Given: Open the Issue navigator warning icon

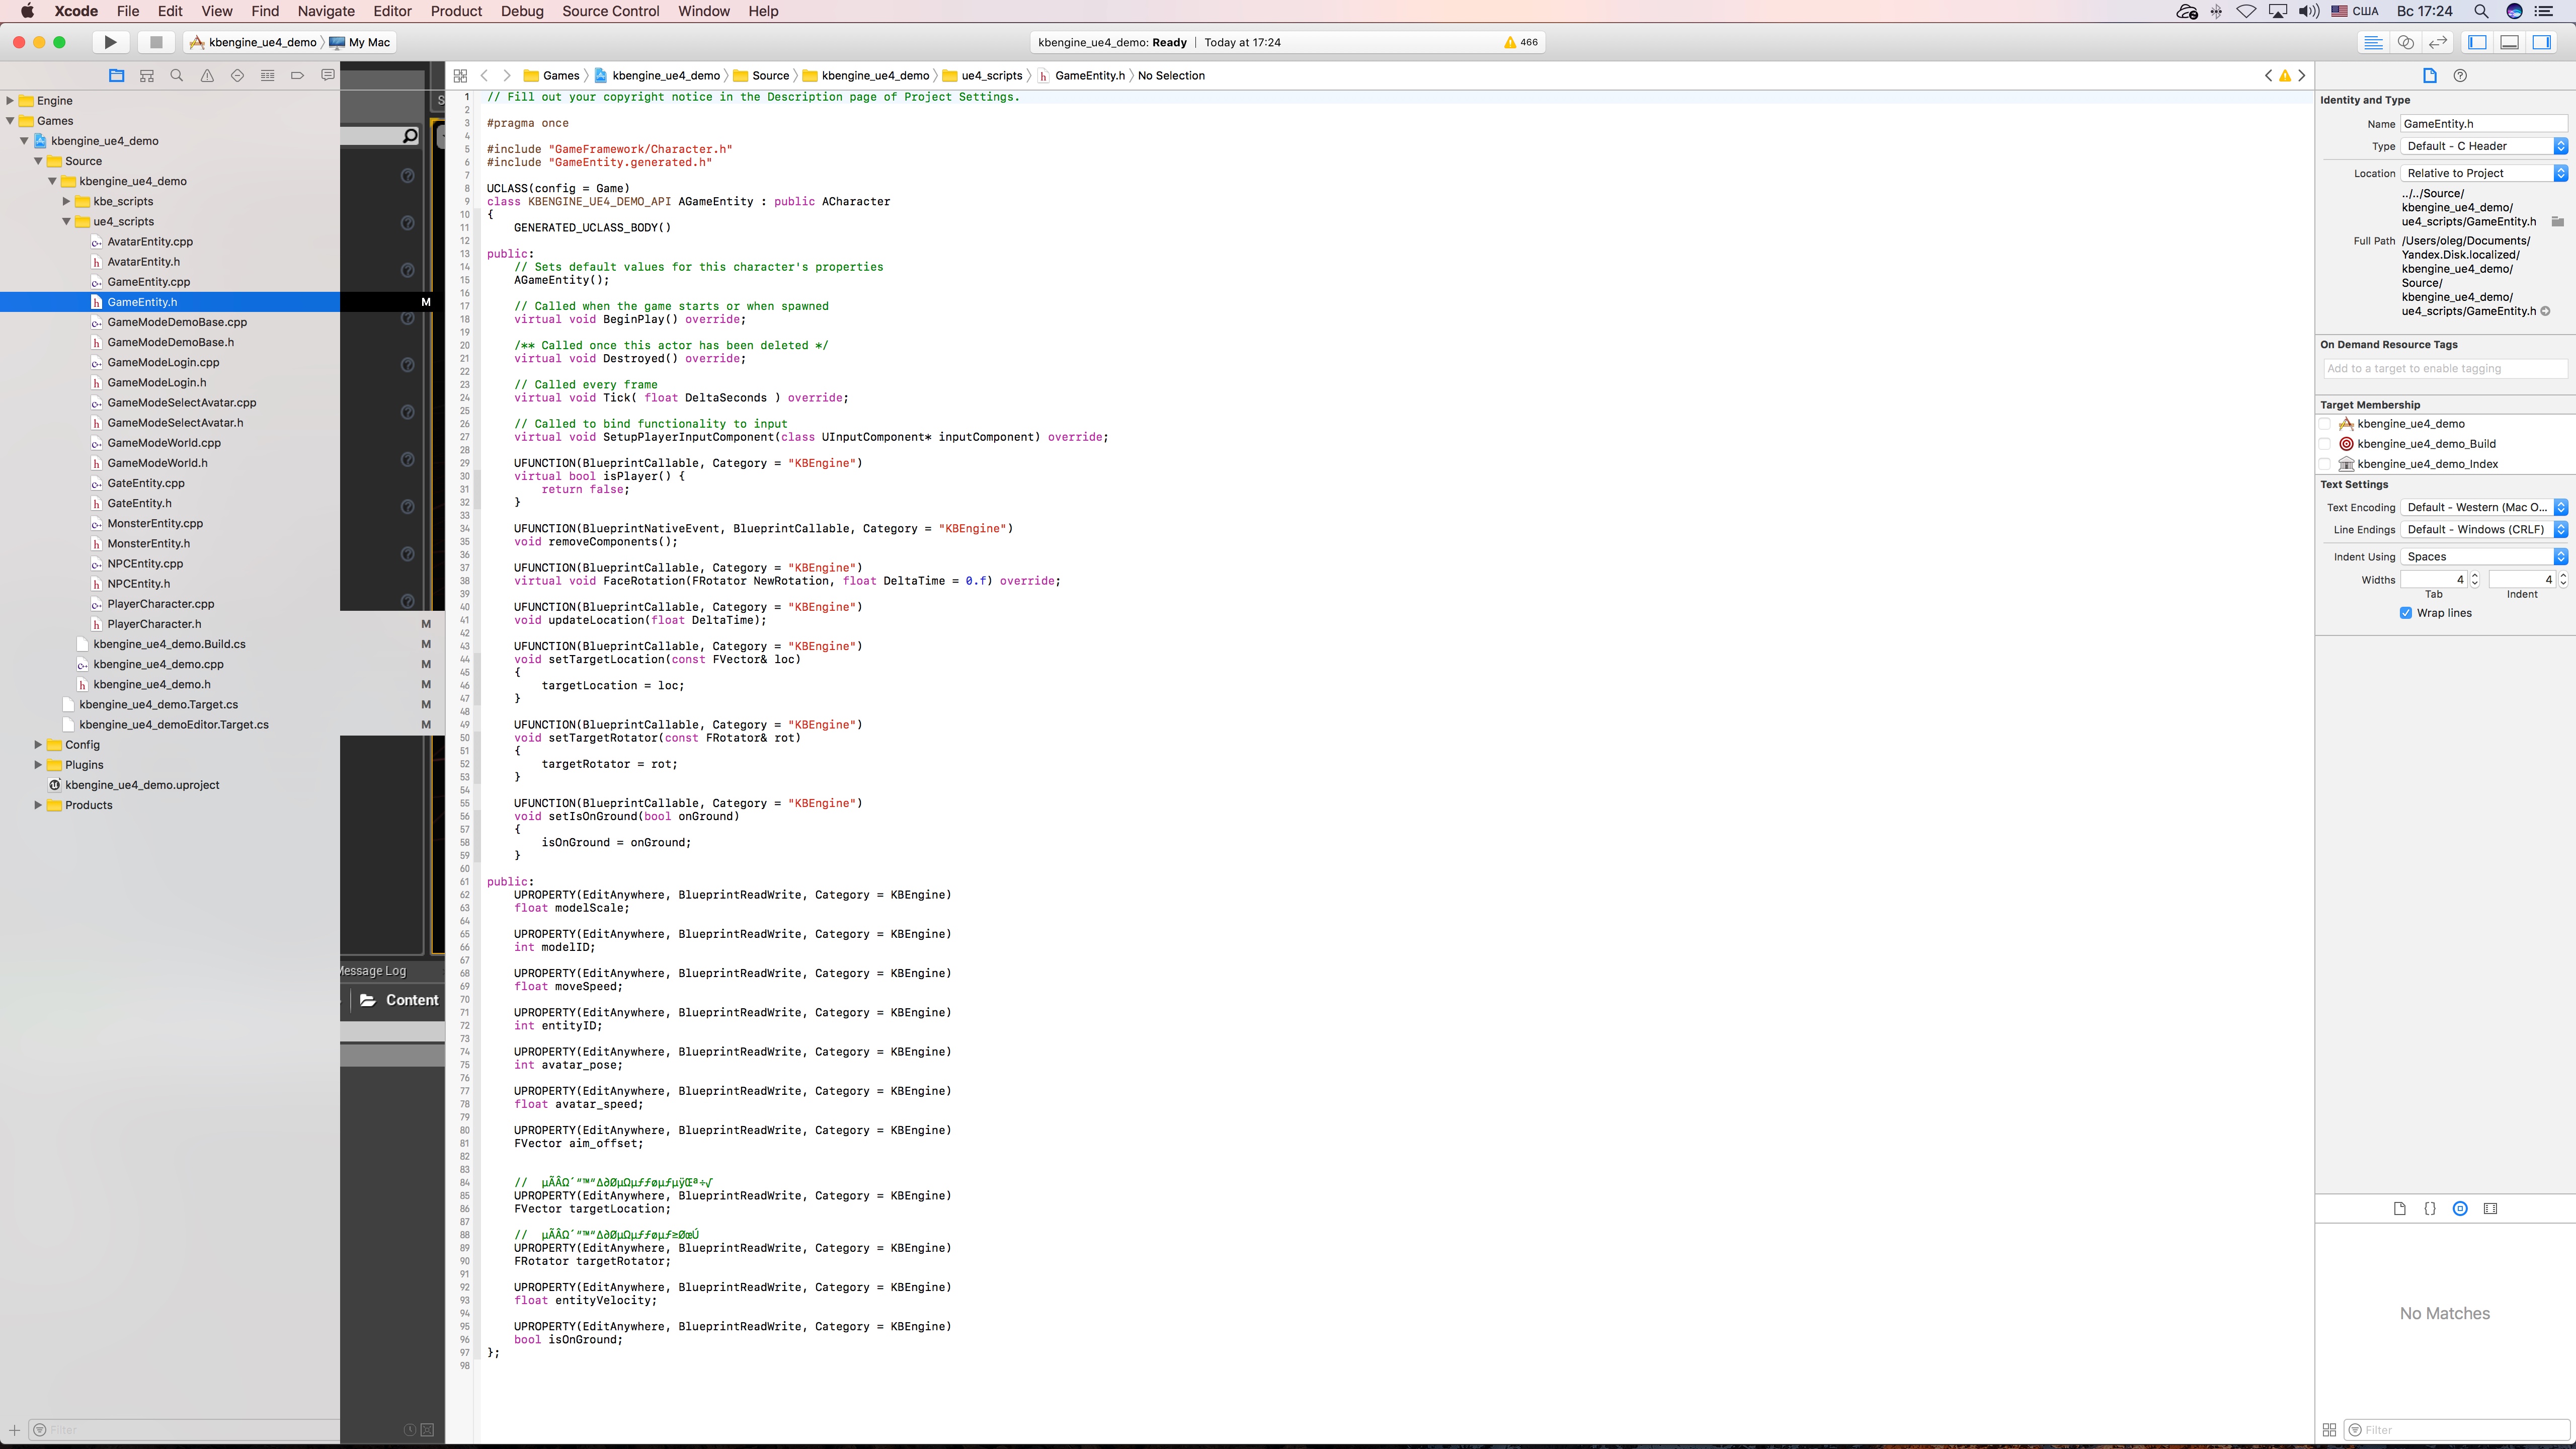Looking at the screenshot, I should 207,76.
